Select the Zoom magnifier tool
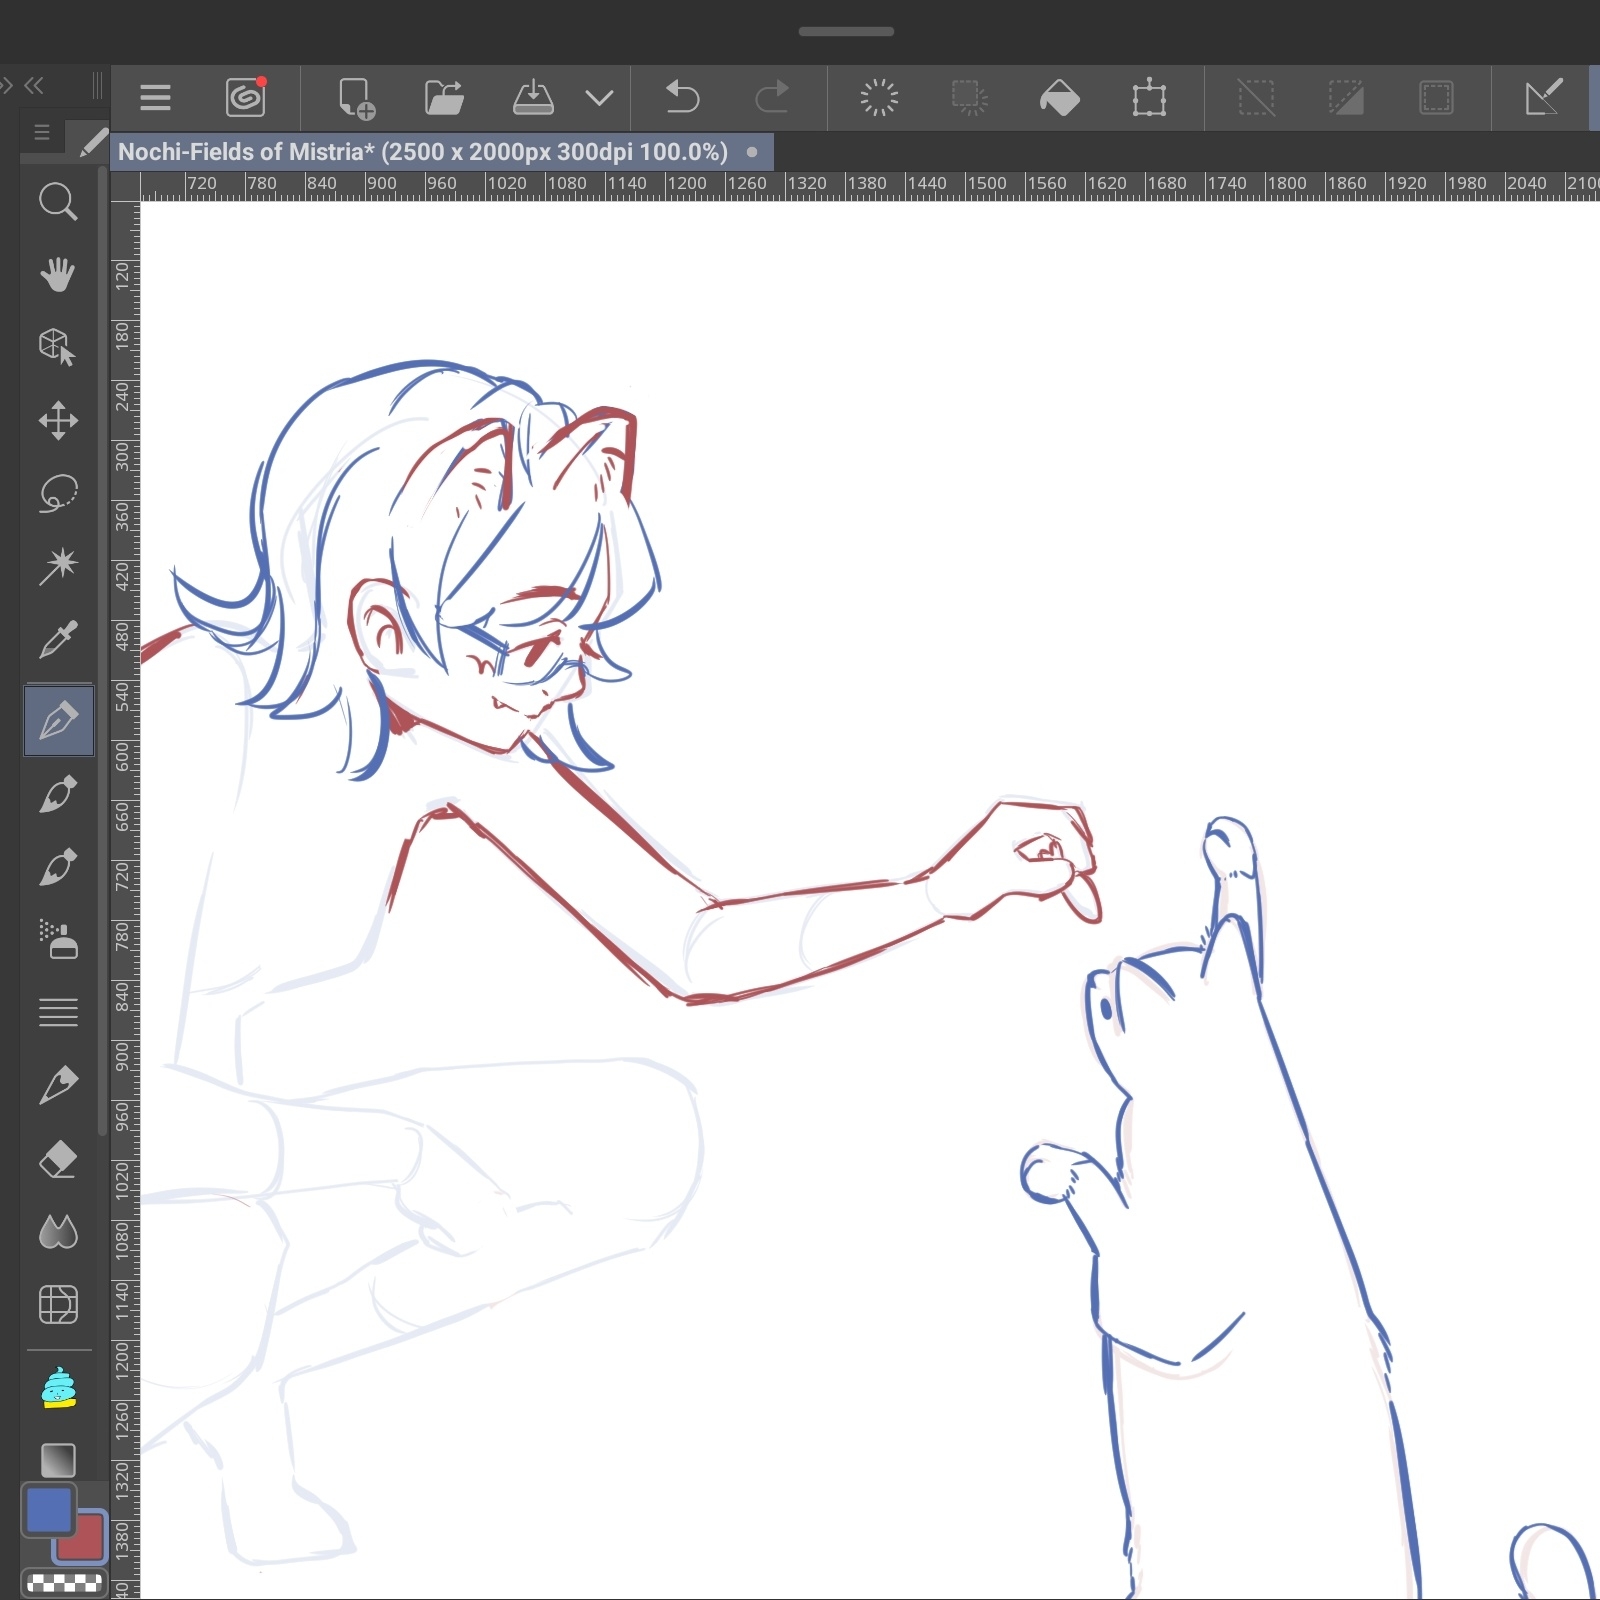1600x1600 pixels. (x=58, y=201)
